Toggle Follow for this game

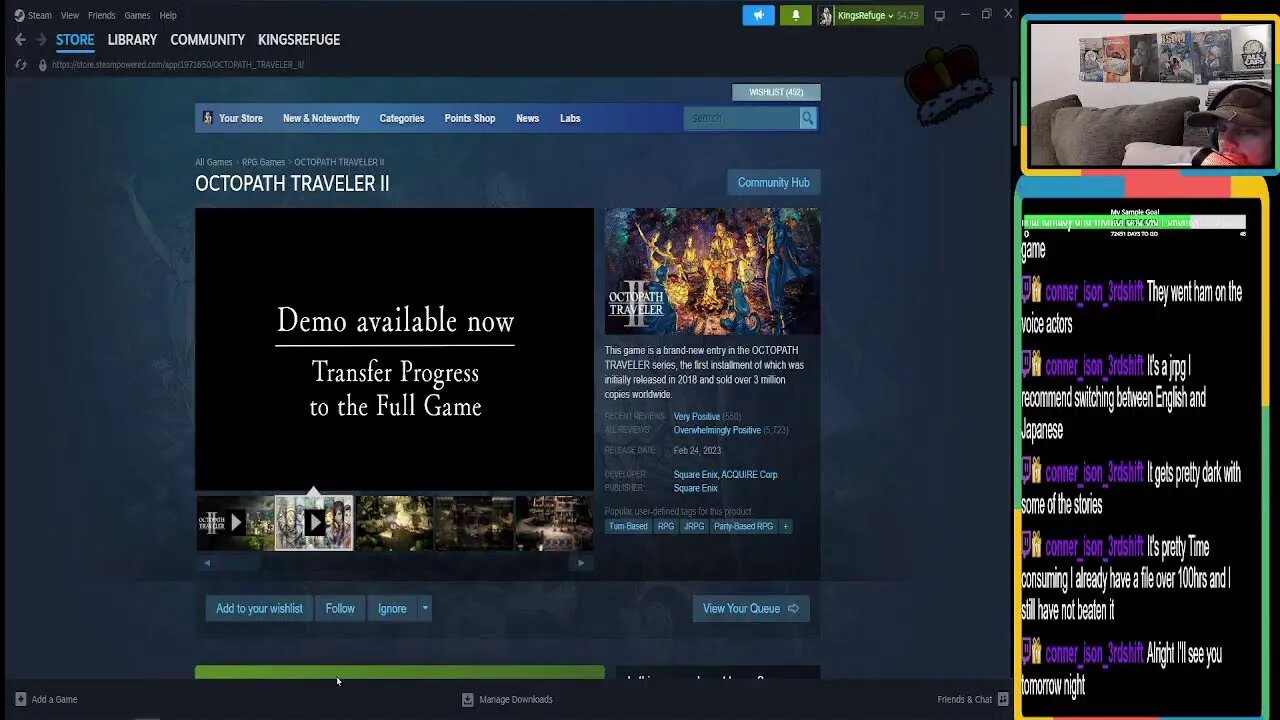[x=340, y=608]
